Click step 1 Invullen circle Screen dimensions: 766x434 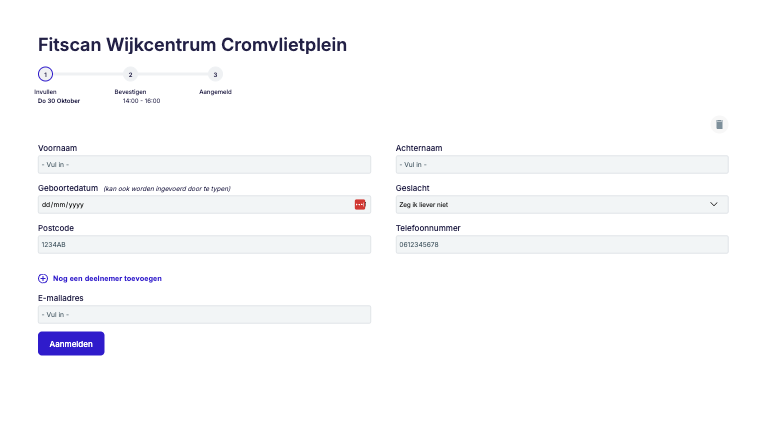click(45, 74)
